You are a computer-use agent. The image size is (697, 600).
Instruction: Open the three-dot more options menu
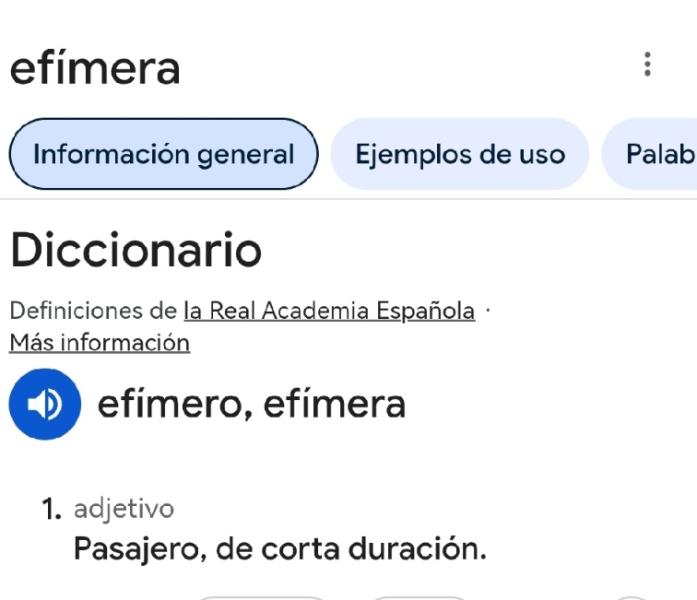(x=647, y=64)
